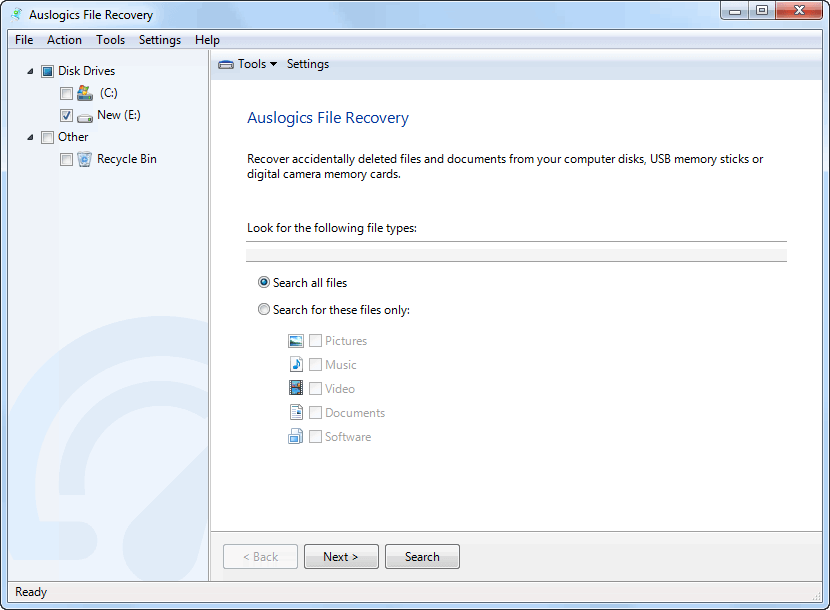Click the Next > button
Screen dimensions: 830x610
point(341,557)
